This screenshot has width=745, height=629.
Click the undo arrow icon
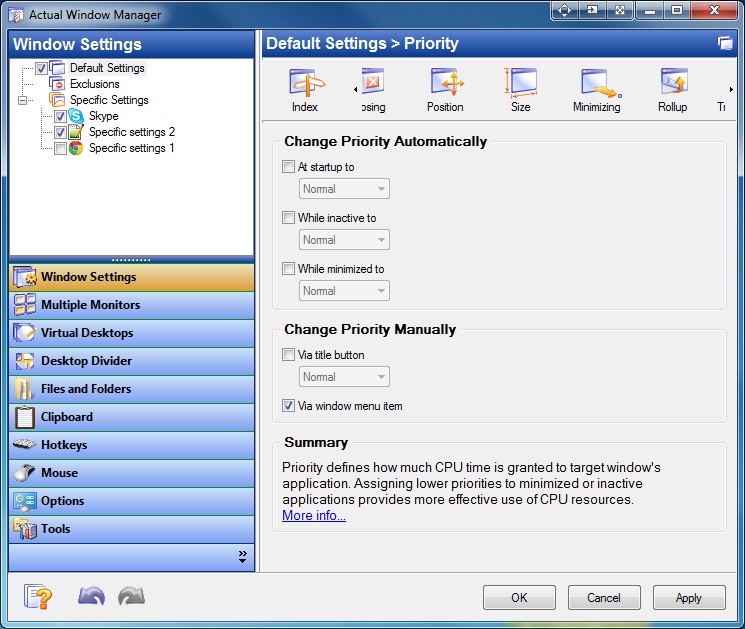coord(91,596)
